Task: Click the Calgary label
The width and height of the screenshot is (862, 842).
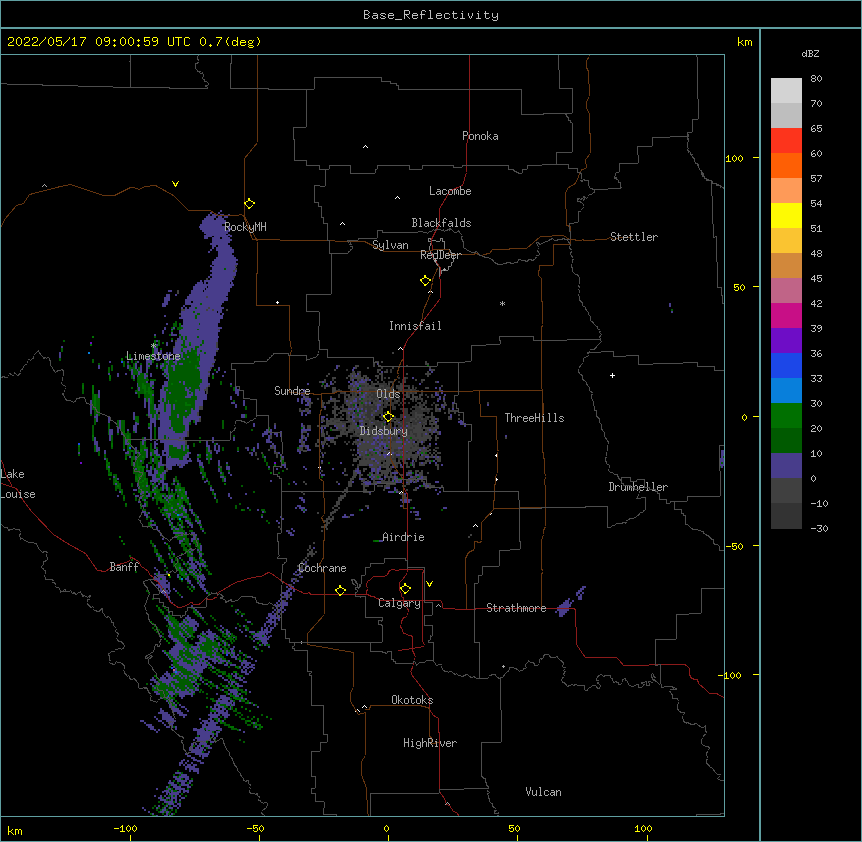Action: (x=399, y=603)
